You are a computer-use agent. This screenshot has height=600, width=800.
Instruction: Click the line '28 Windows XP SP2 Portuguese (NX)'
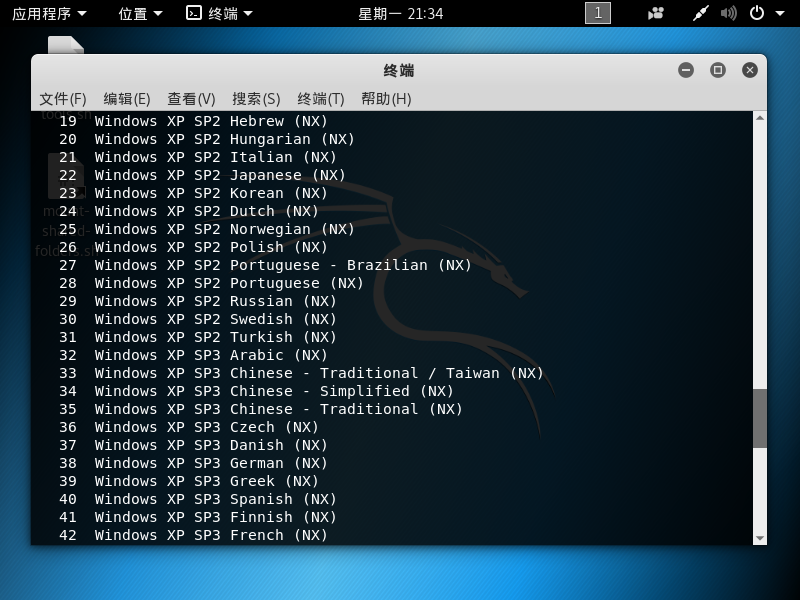click(211, 283)
